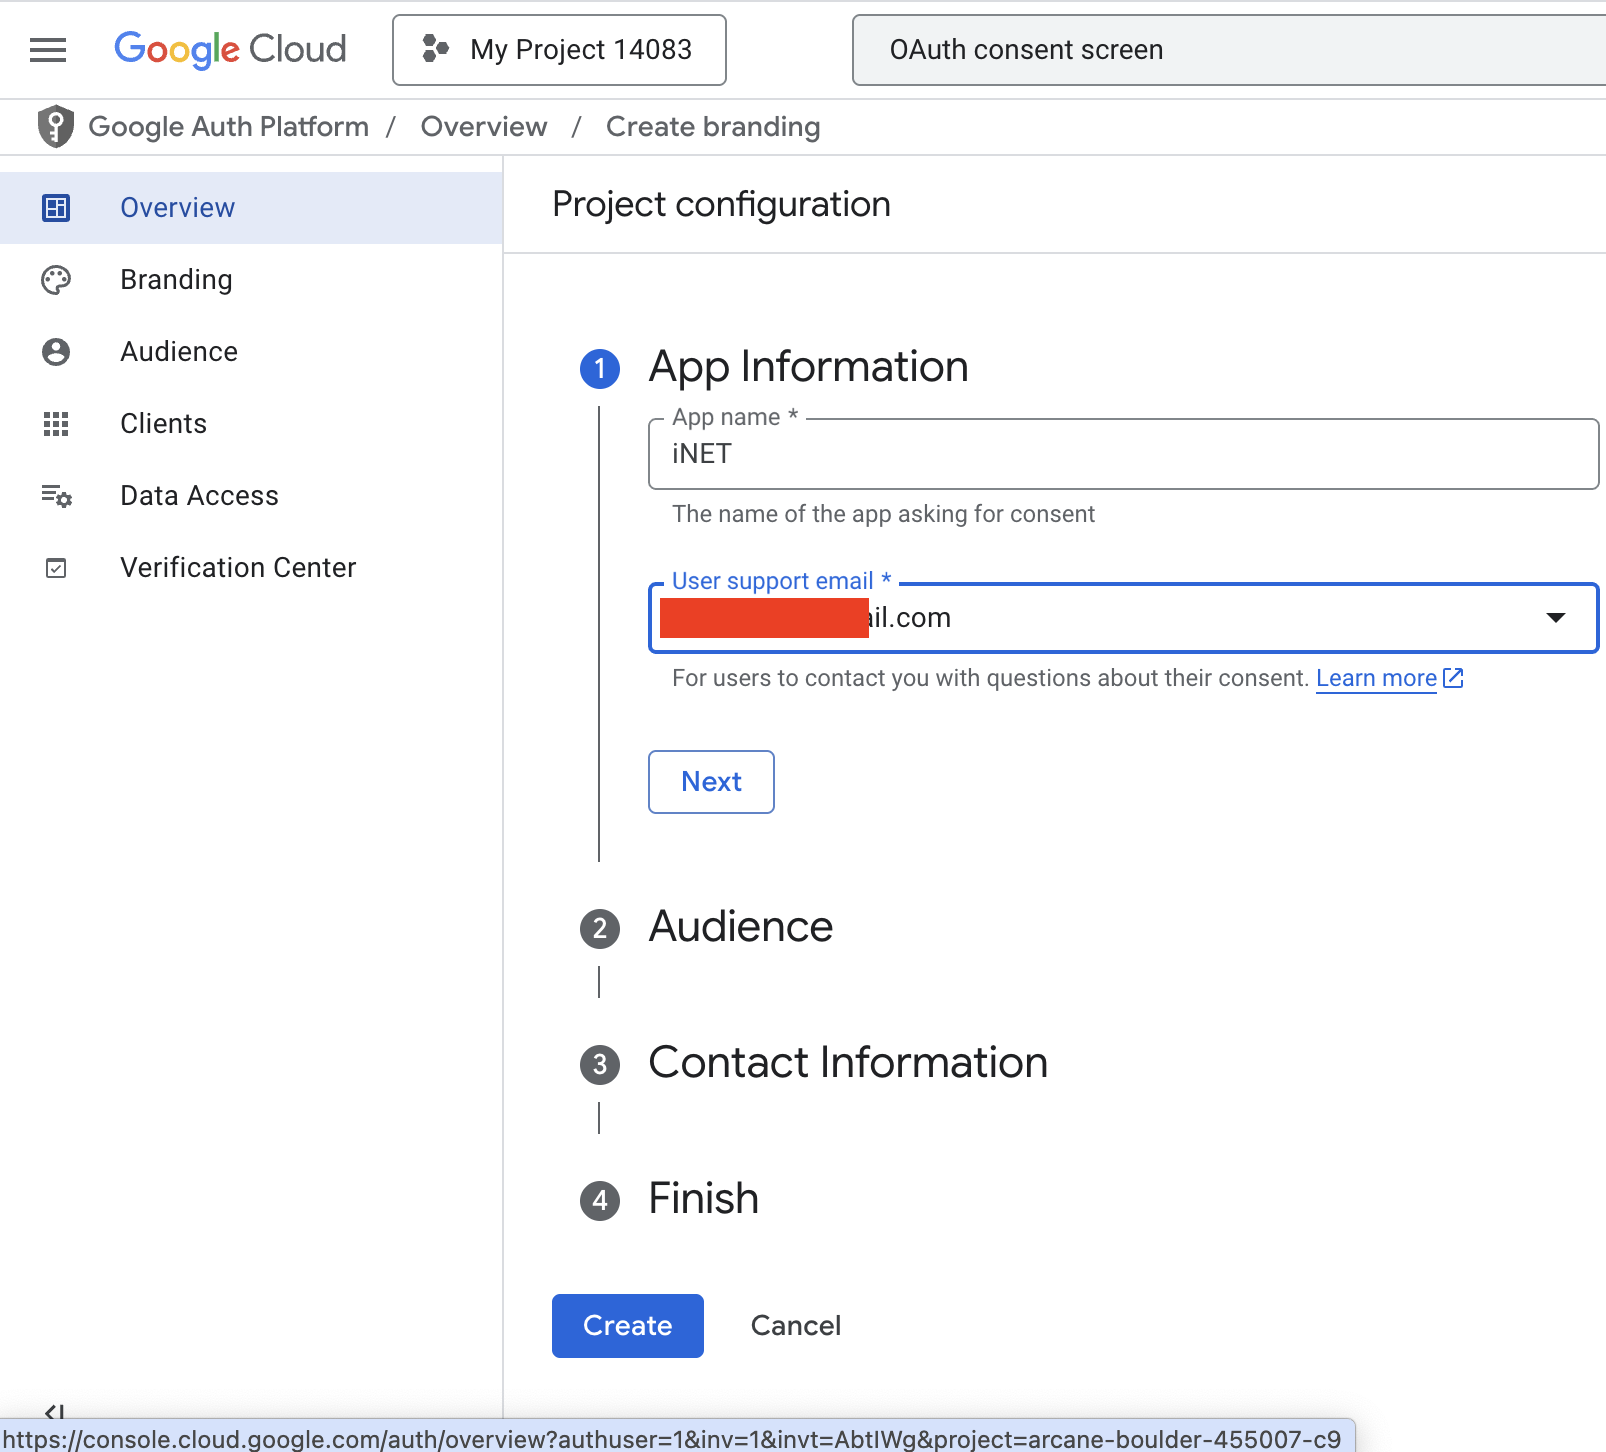
Task: Expand step 3 Contact Information section
Action: 848,1063
